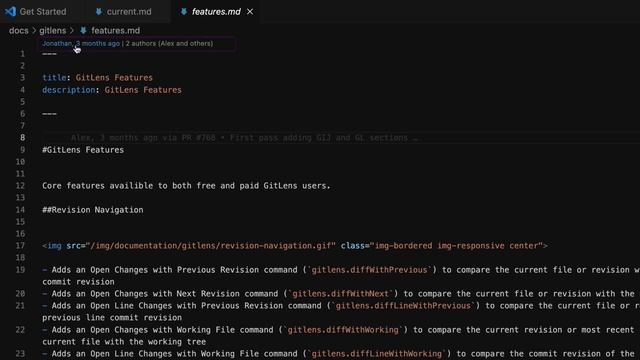Viewport: 640px width, 360px height.
Task: Click the 'title' key on line 3
Action: click(x=54, y=78)
